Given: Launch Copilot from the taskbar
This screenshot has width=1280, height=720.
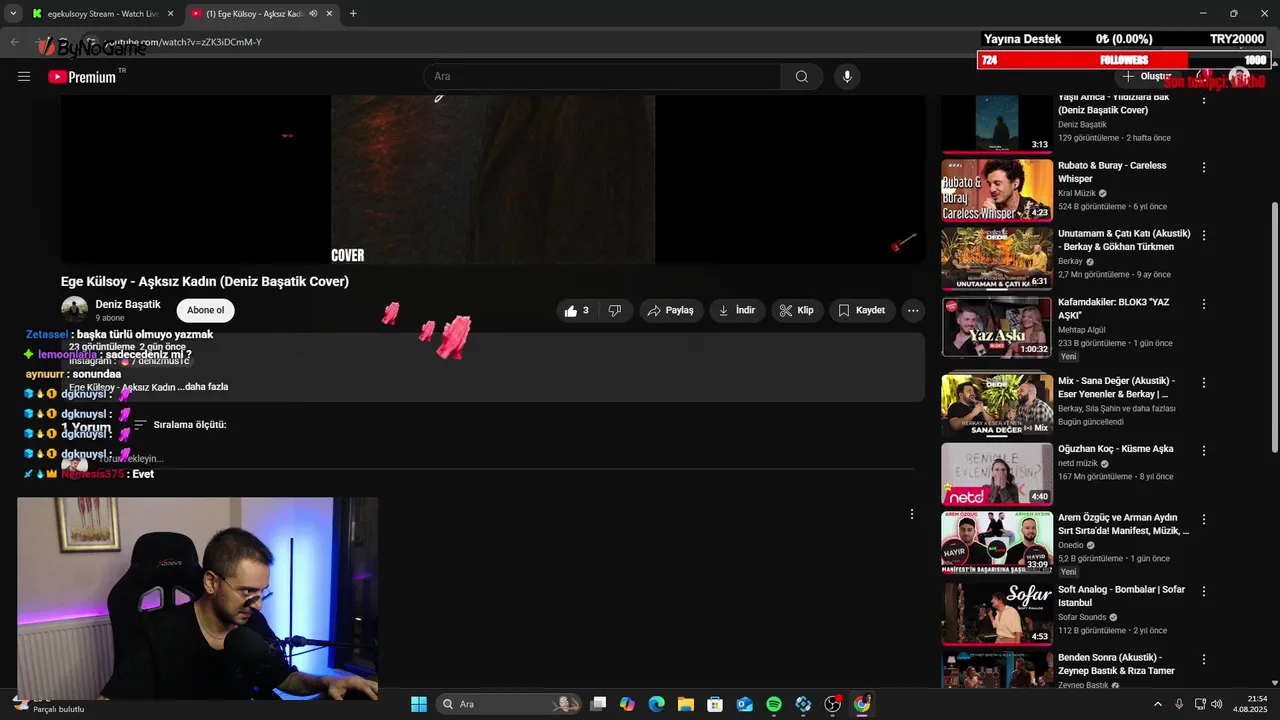Looking at the screenshot, I should pyautogui.click(x=627, y=704).
